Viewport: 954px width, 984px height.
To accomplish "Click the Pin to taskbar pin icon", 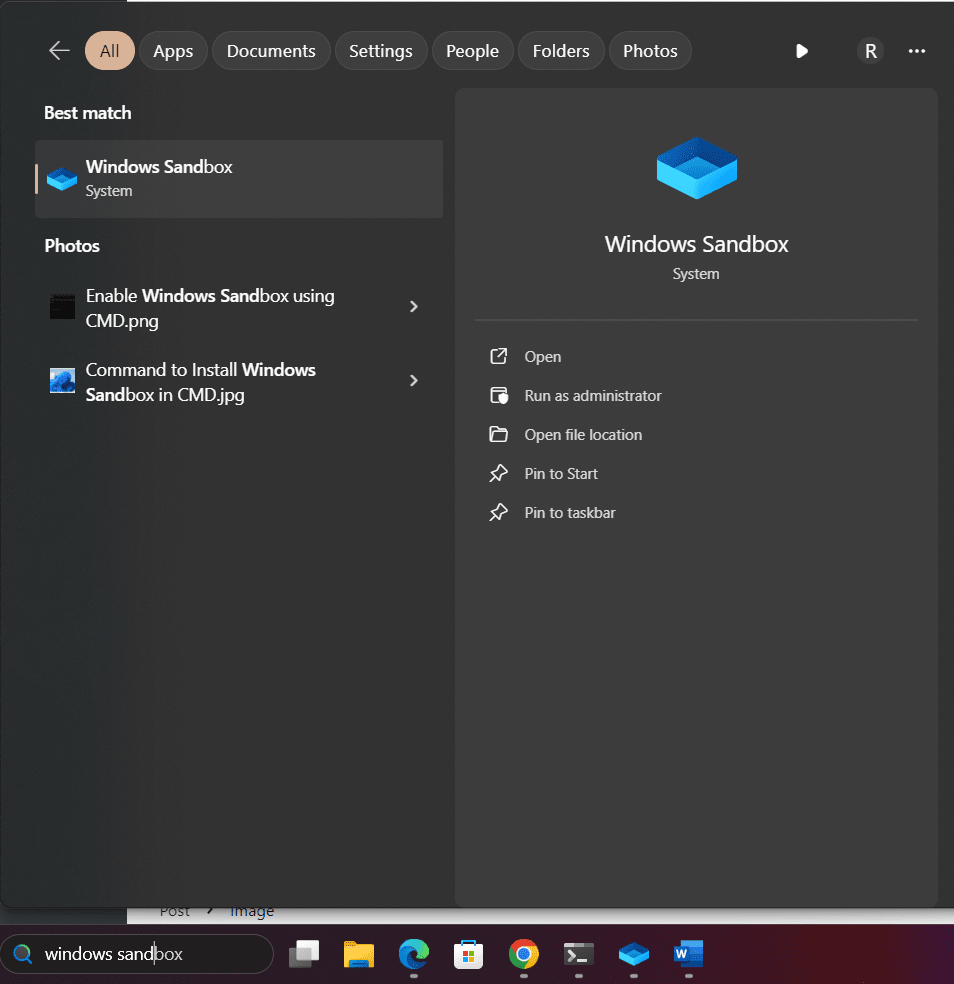I will click(x=498, y=513).
